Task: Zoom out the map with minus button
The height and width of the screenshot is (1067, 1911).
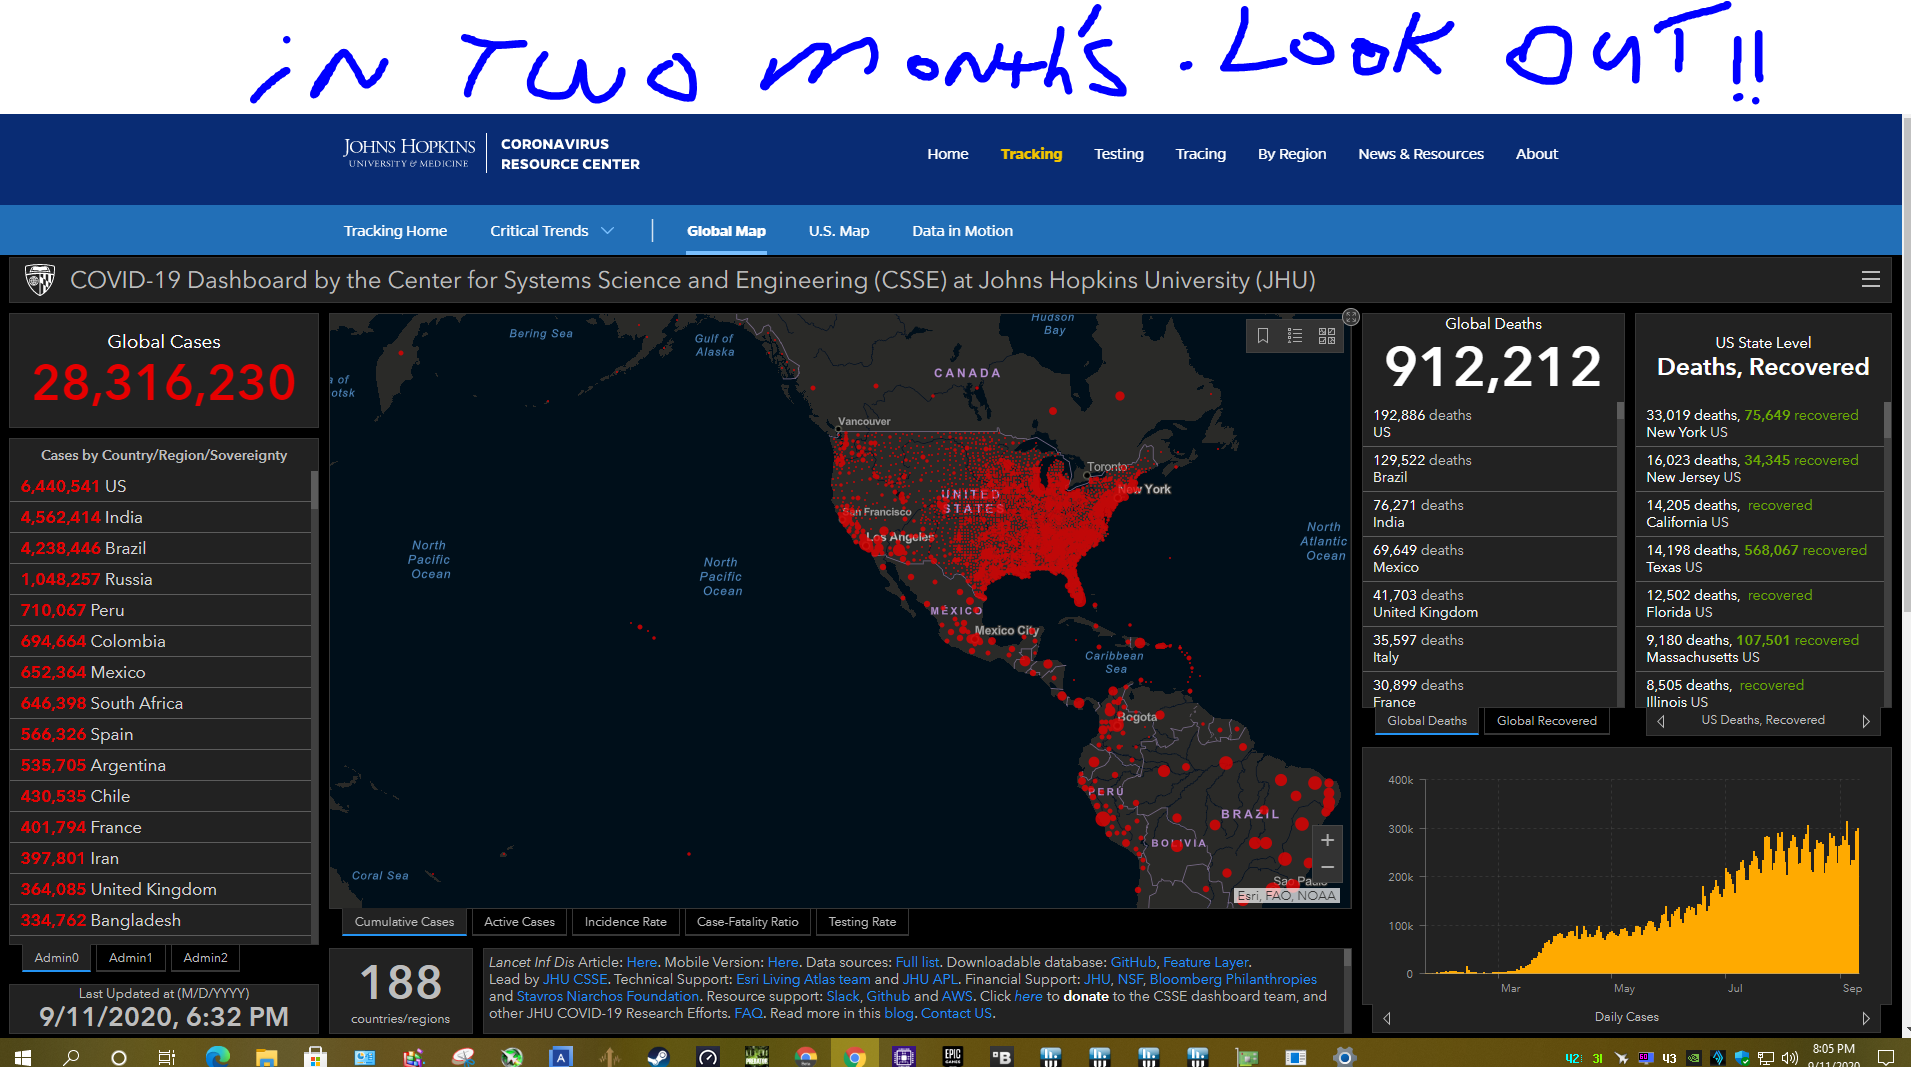Action: (1327, 867)
